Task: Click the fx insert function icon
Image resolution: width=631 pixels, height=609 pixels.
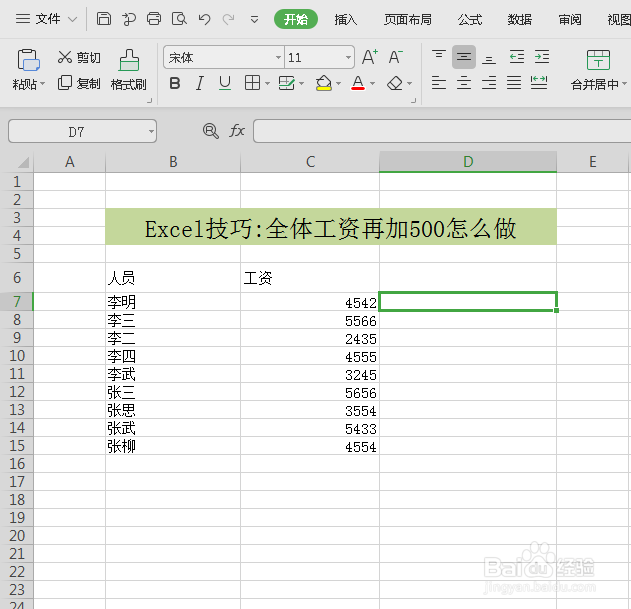Action: tap(237, 131)
